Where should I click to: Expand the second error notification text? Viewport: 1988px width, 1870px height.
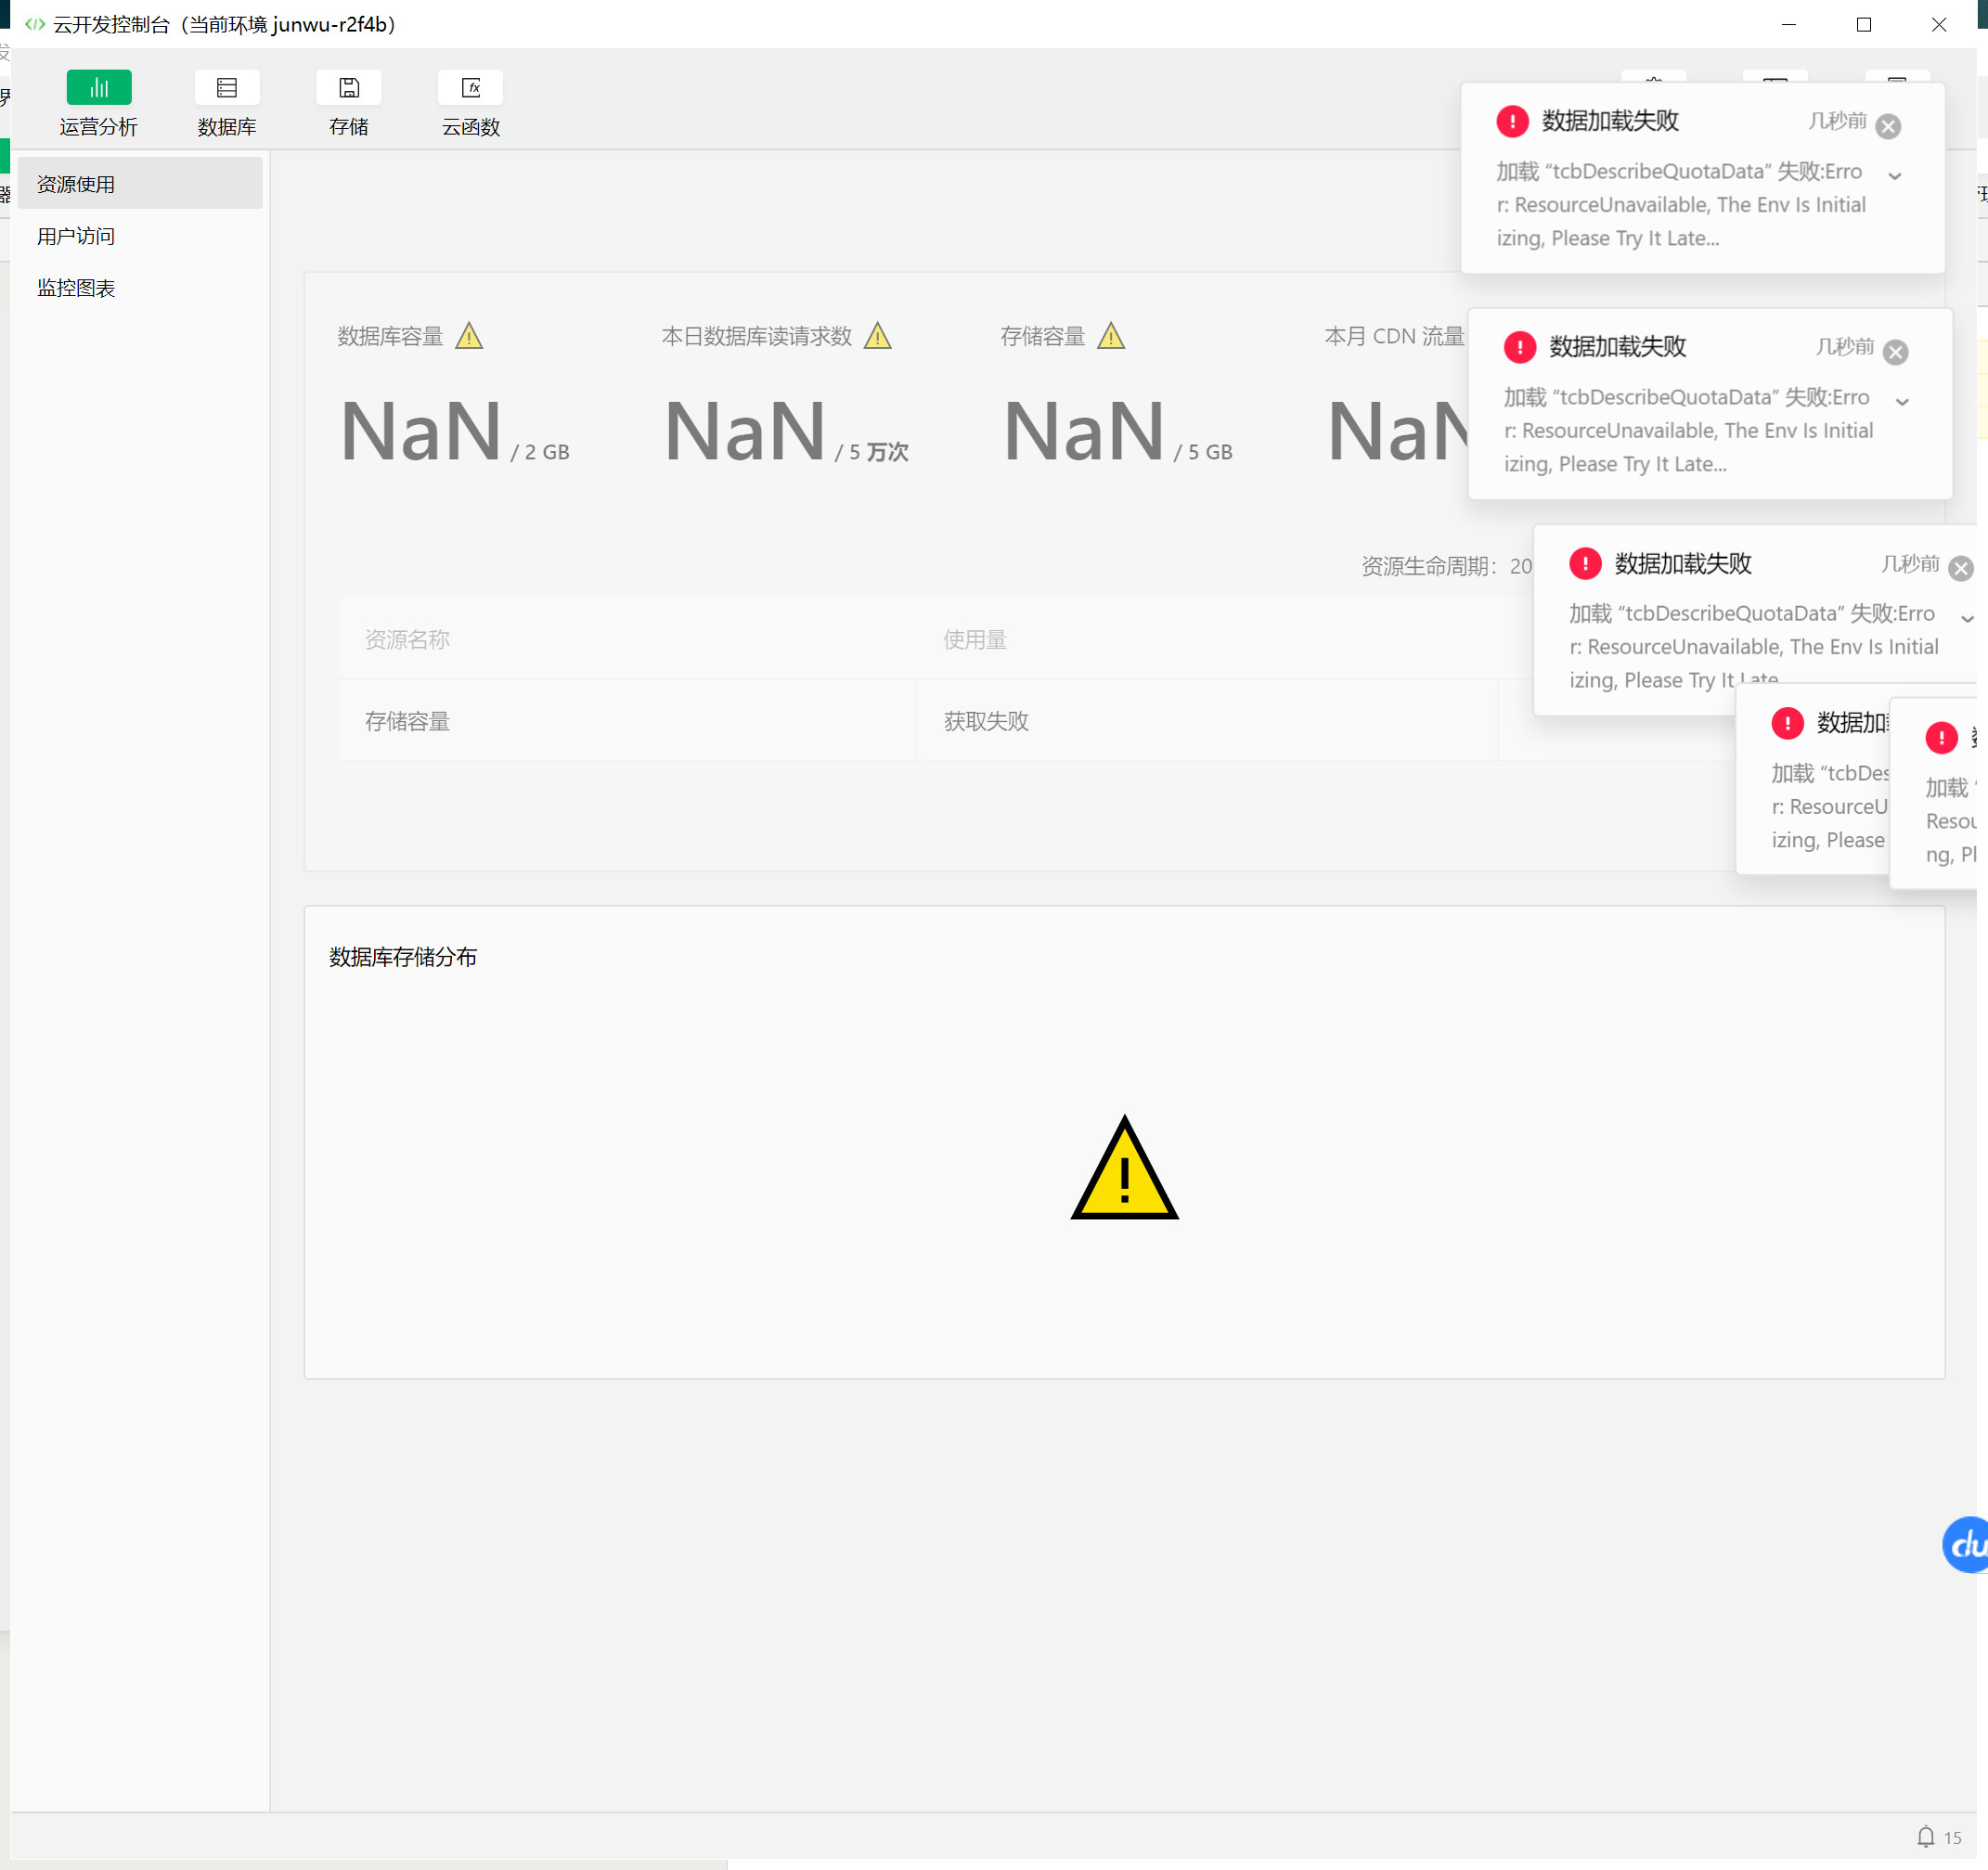[1902, 402]
